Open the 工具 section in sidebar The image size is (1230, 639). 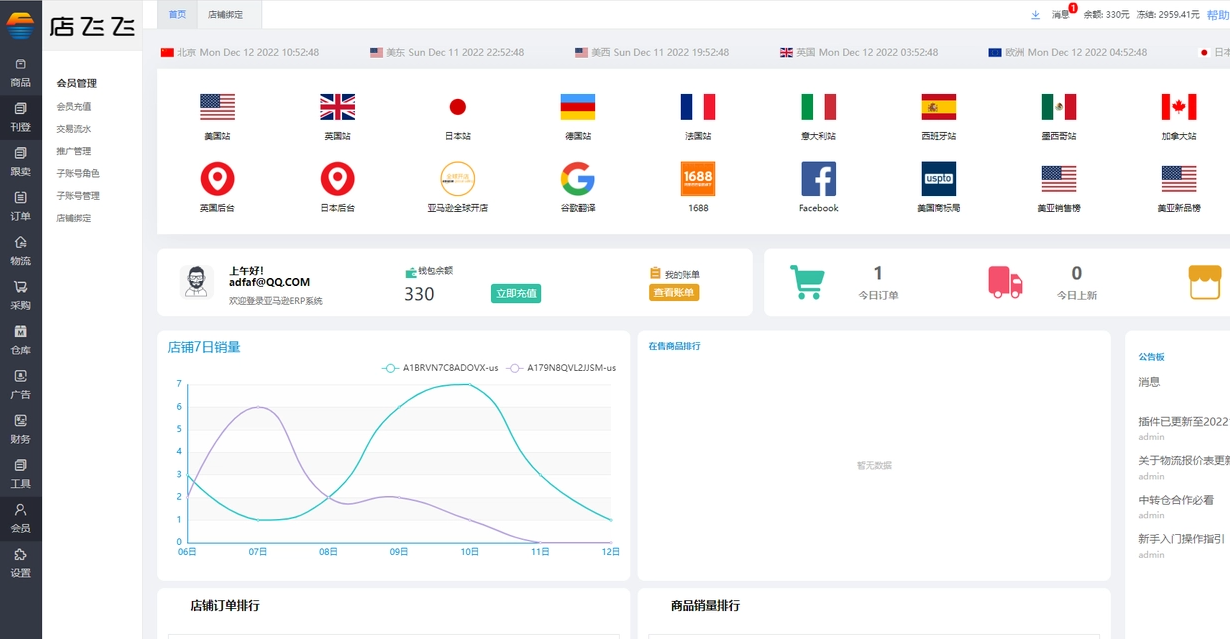(x=20, y=473)
